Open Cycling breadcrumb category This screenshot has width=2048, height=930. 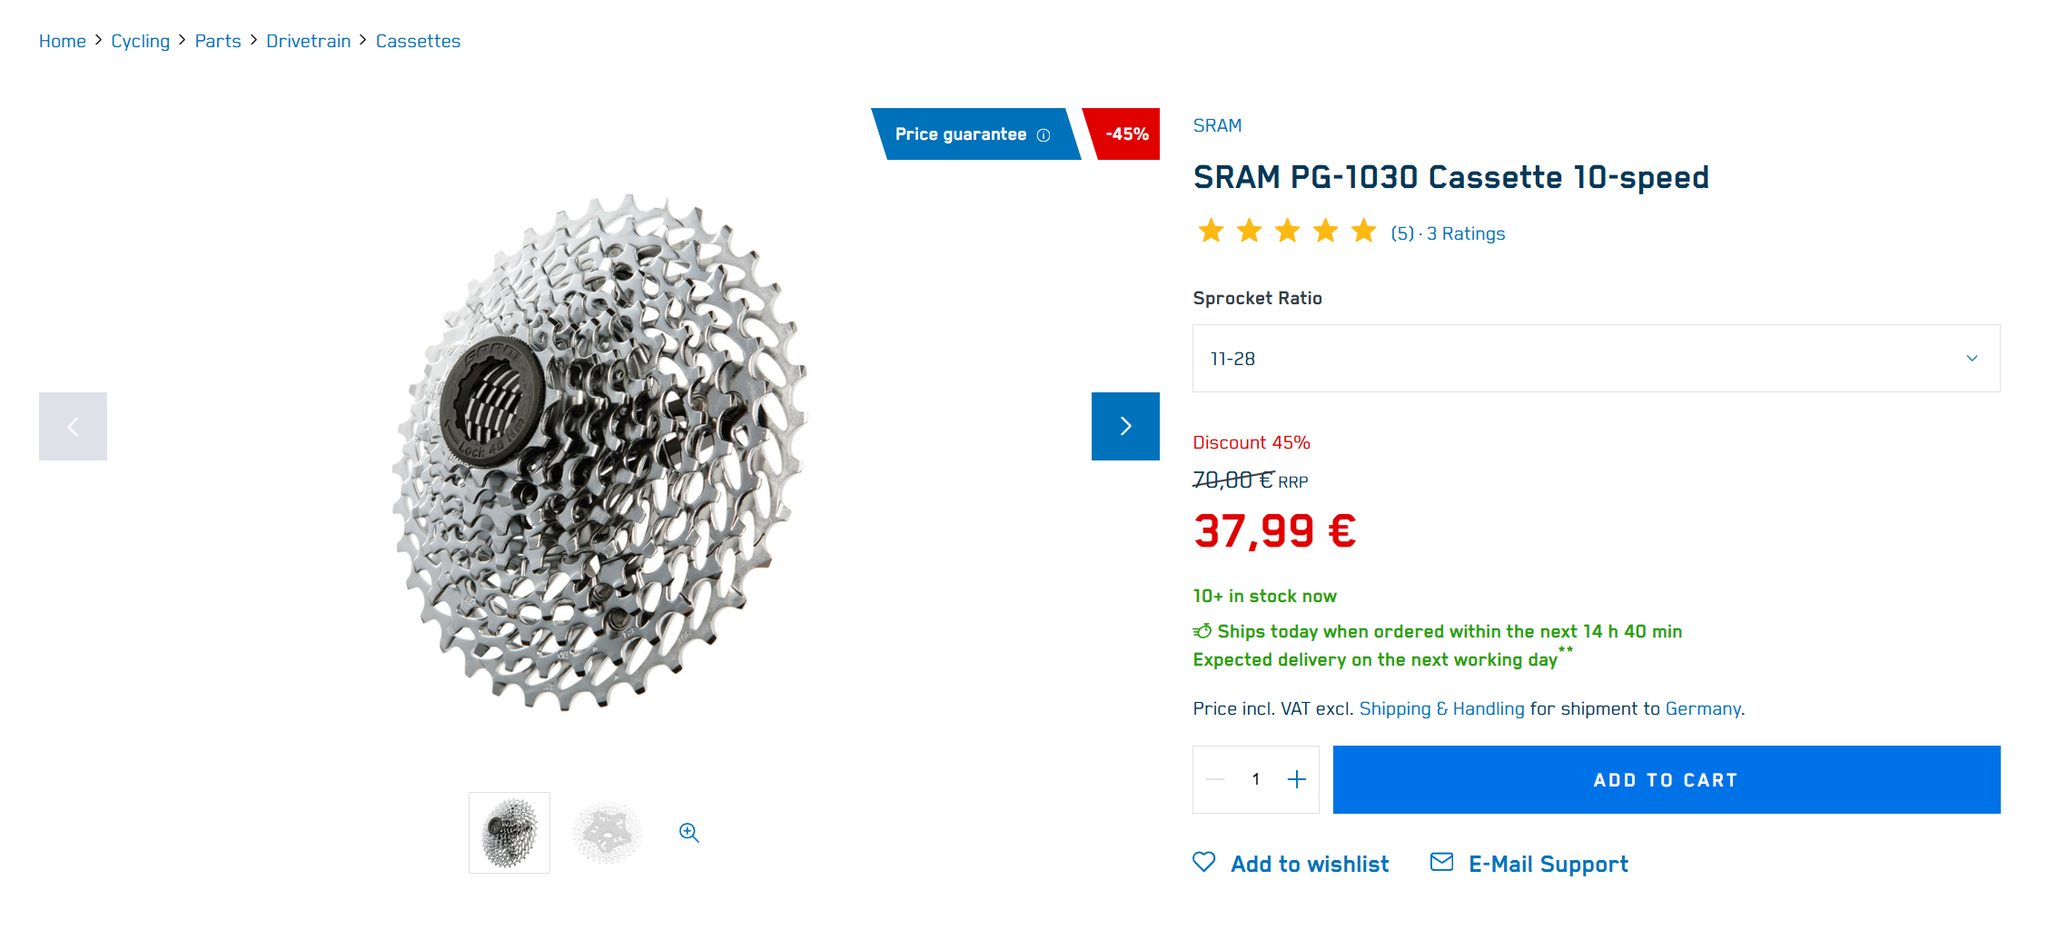coord(140,41)
